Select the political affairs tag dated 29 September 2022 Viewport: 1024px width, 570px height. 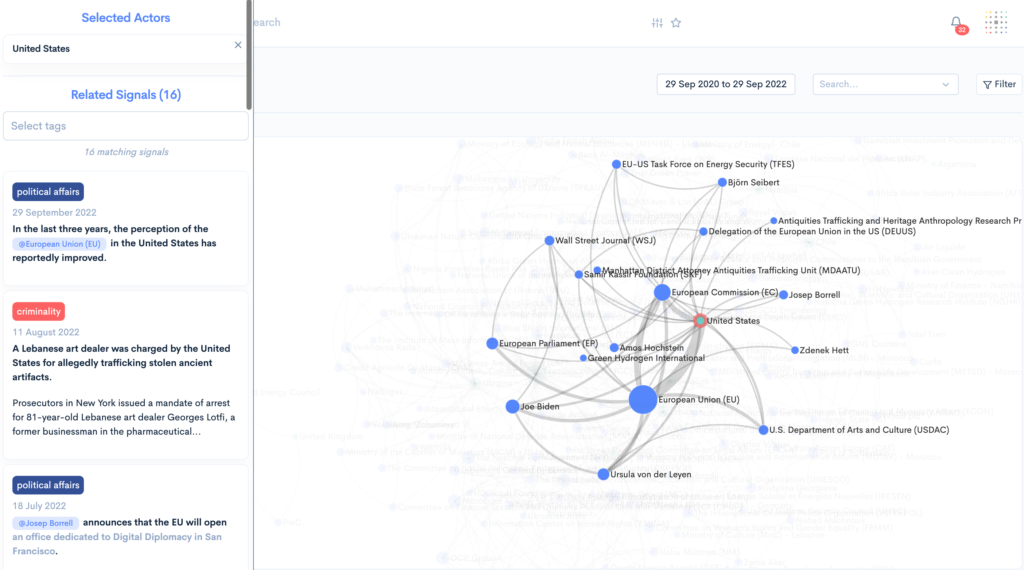(x=48, y=192)
